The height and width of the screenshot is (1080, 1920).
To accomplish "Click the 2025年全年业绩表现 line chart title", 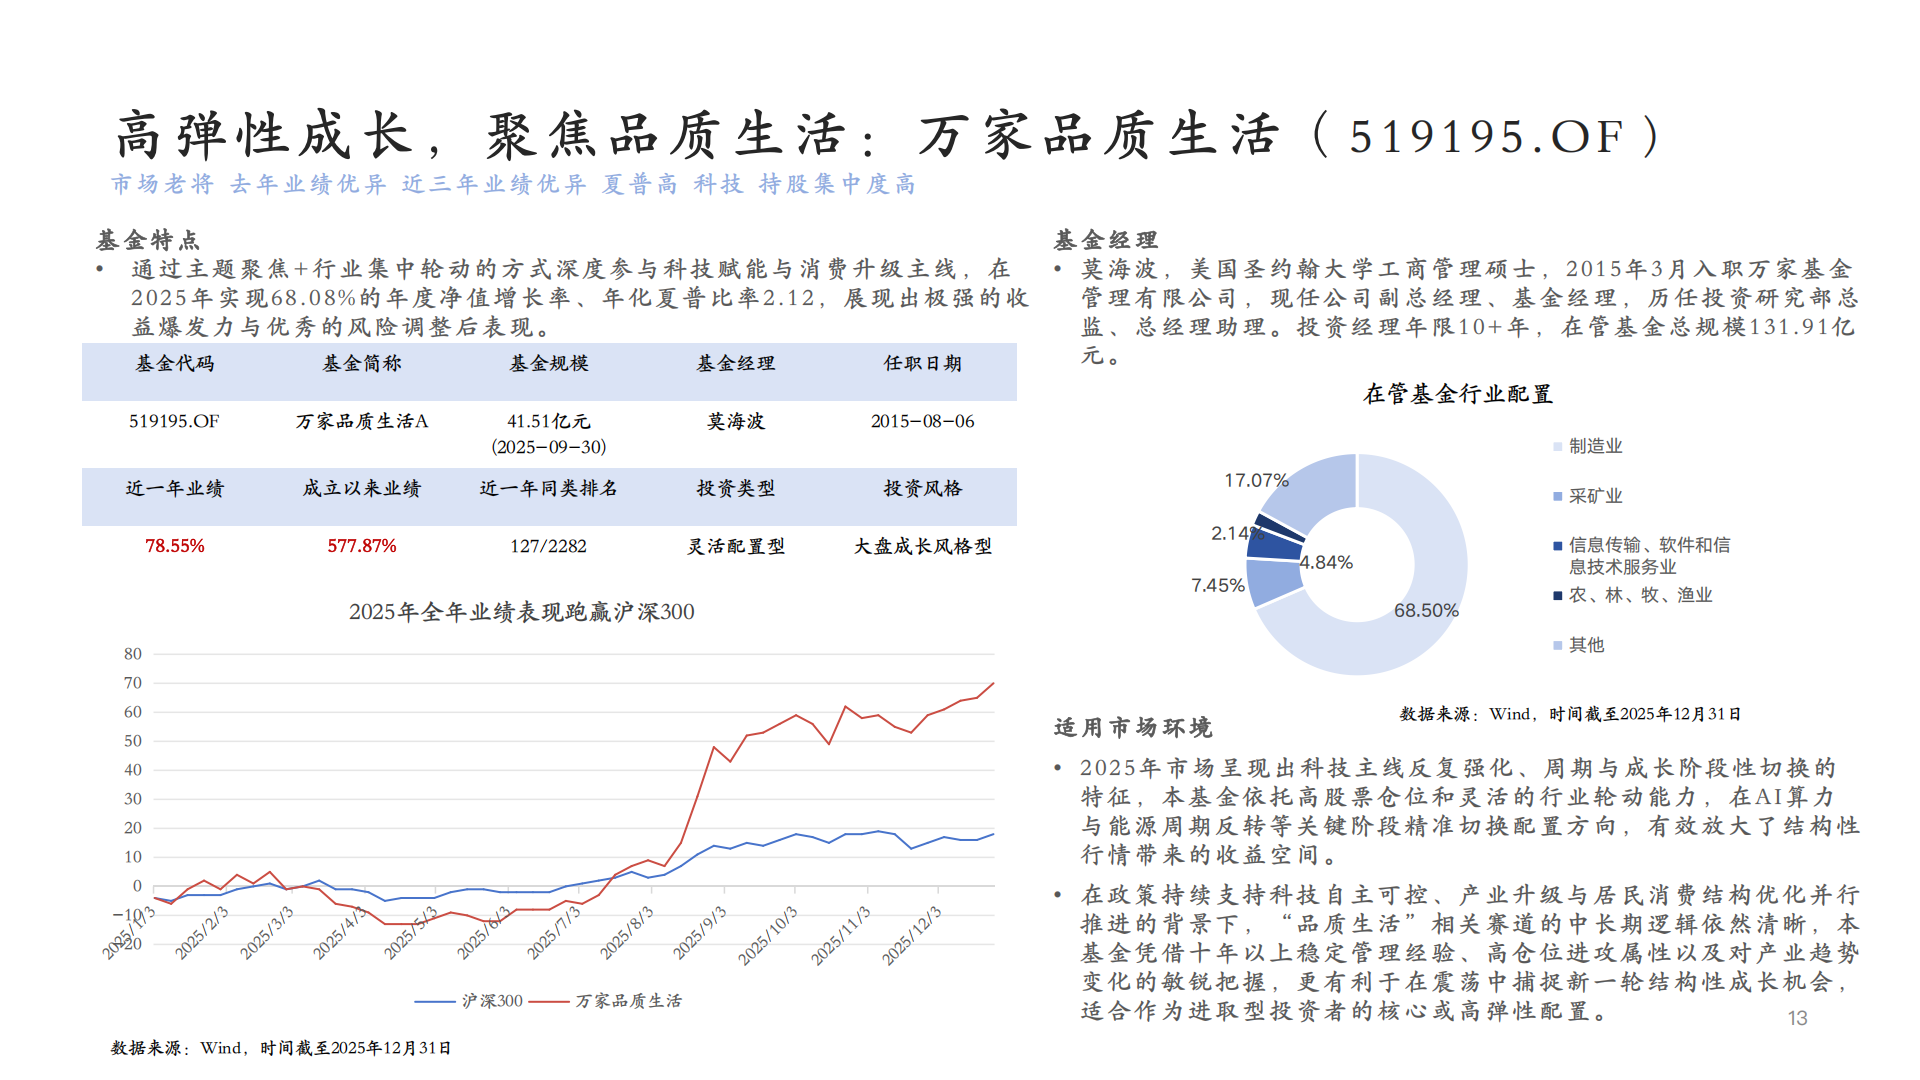I will (x=521, y=612).
